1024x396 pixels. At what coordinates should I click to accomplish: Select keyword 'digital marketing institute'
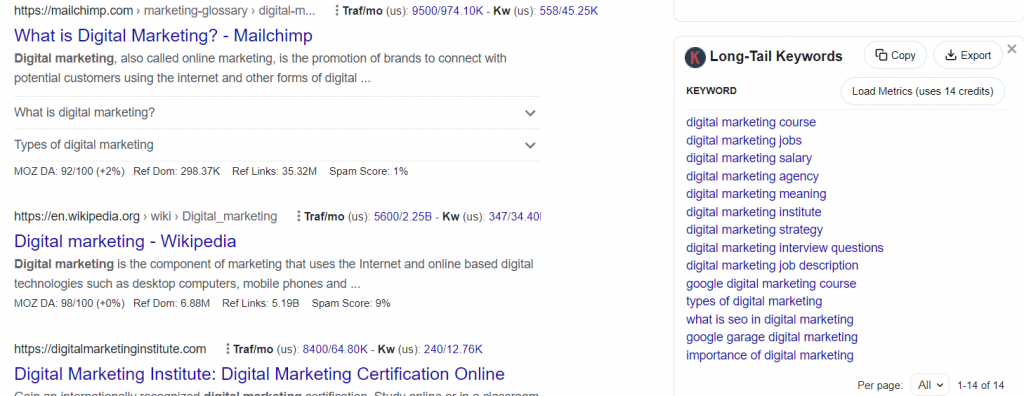(x=754, y=212)
